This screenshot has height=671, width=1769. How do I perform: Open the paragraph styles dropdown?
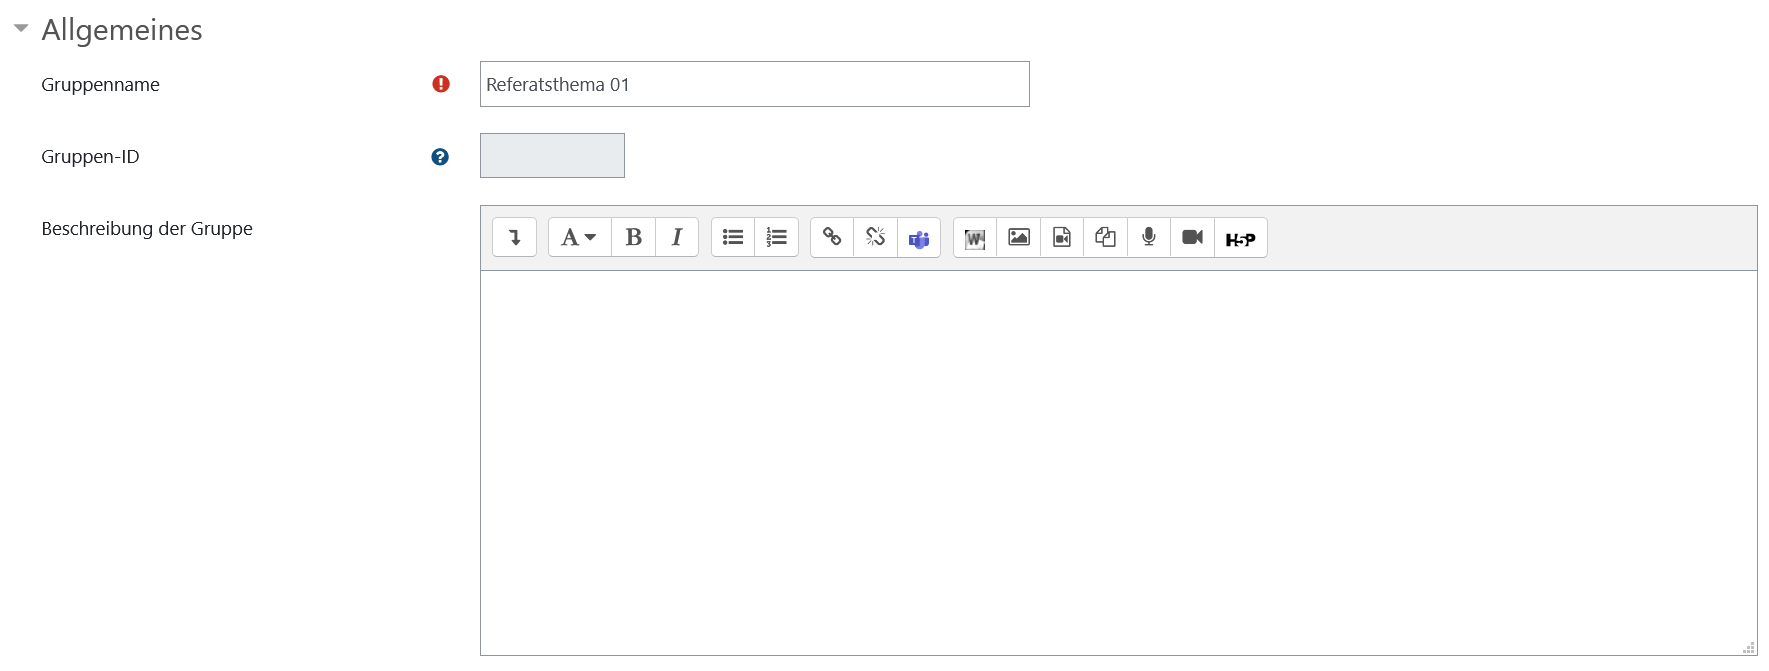(x=579, y=238)
